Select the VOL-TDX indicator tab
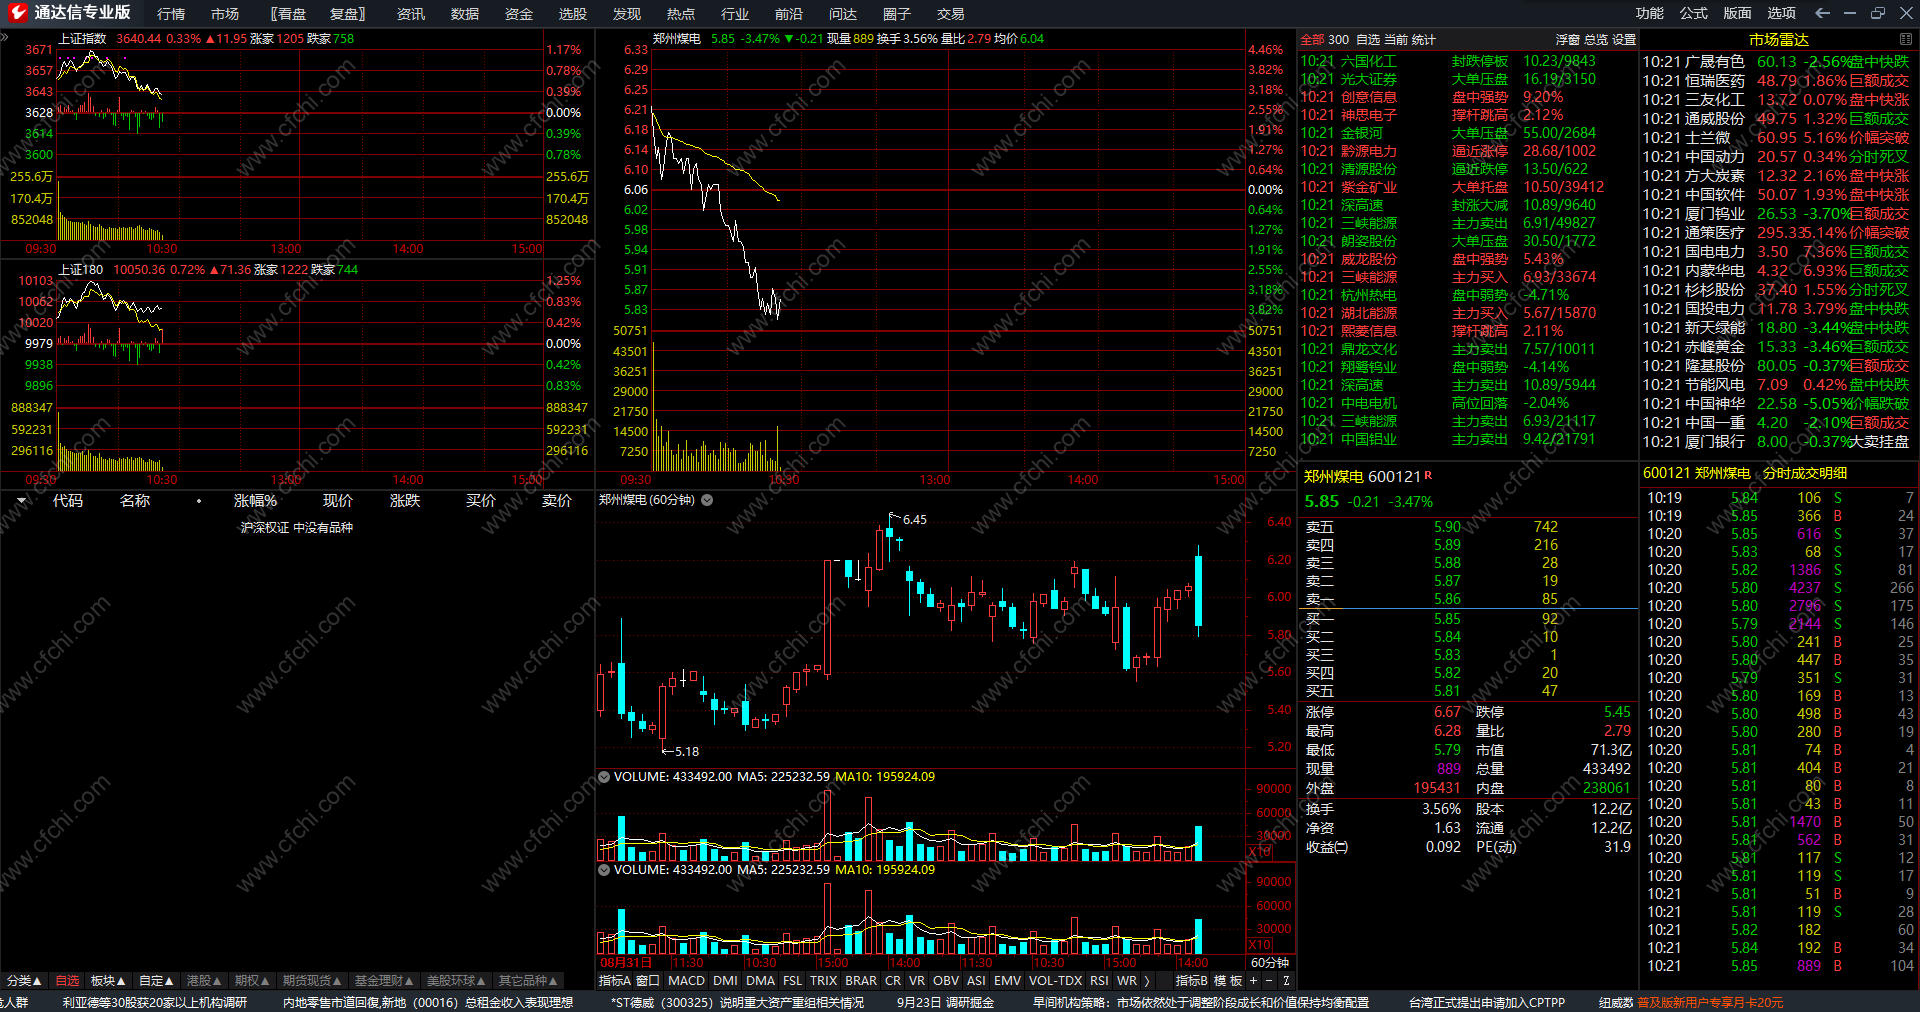The width and height of the screenshot is (1920, 1012). (x=1055, y=981)
